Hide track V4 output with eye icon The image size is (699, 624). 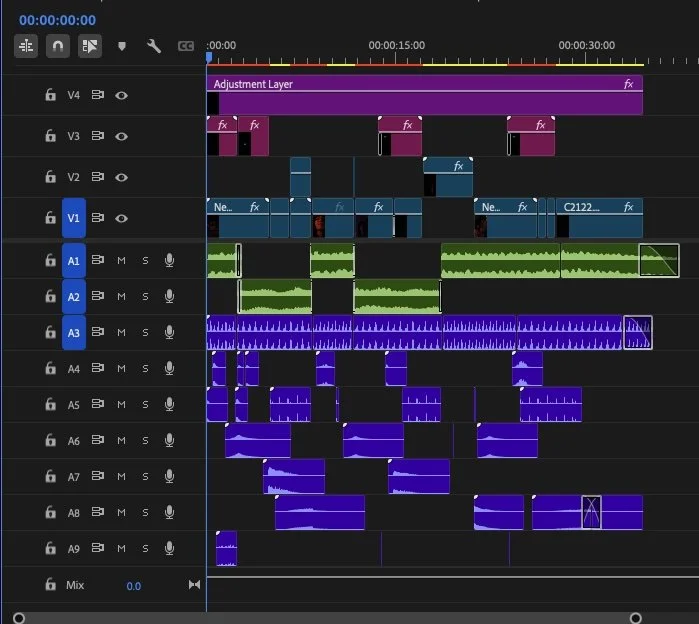pyautogui.click(x=121, y=95)
